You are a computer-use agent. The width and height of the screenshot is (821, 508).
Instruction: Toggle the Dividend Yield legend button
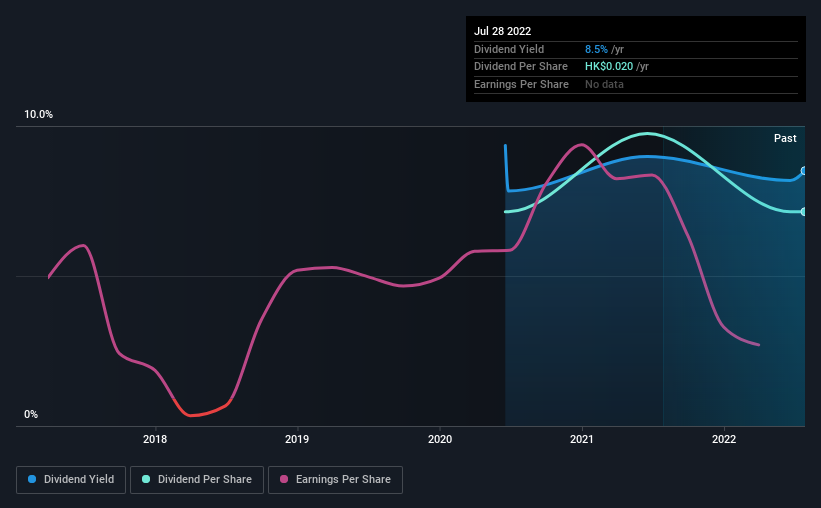(x=71, y=480)
